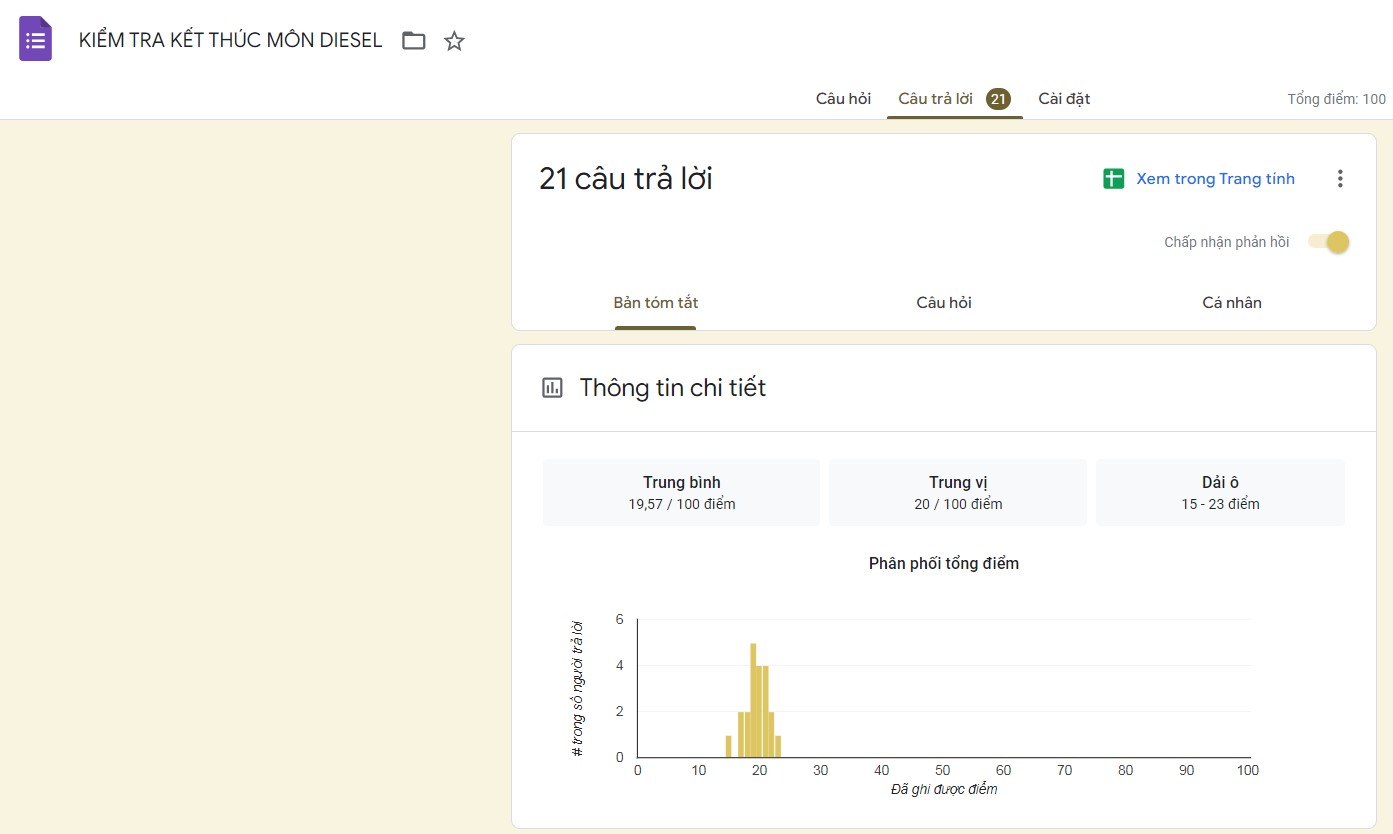1393x834 pixels.
Task: Click the form title KIỂM TRA KẾT THÚC MÔN DIESEL
Action: tap(230, 41)
